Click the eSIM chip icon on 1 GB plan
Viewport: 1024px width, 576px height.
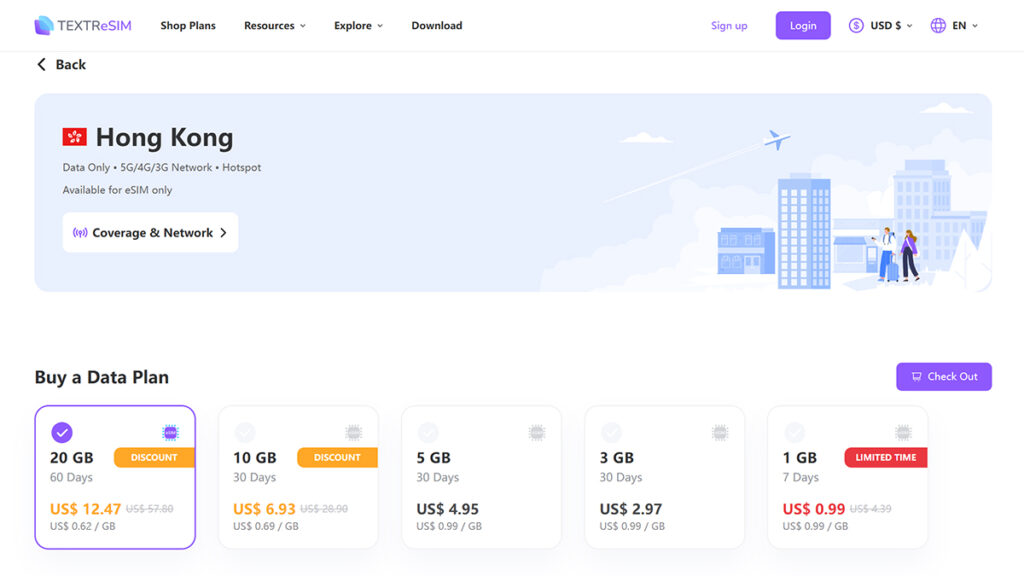click(903, 432)
